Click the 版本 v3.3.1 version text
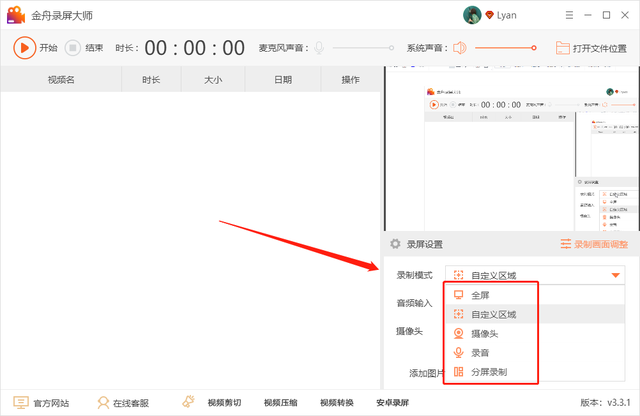Viewport: 640px width, 416px height. [x=605, y=403]
